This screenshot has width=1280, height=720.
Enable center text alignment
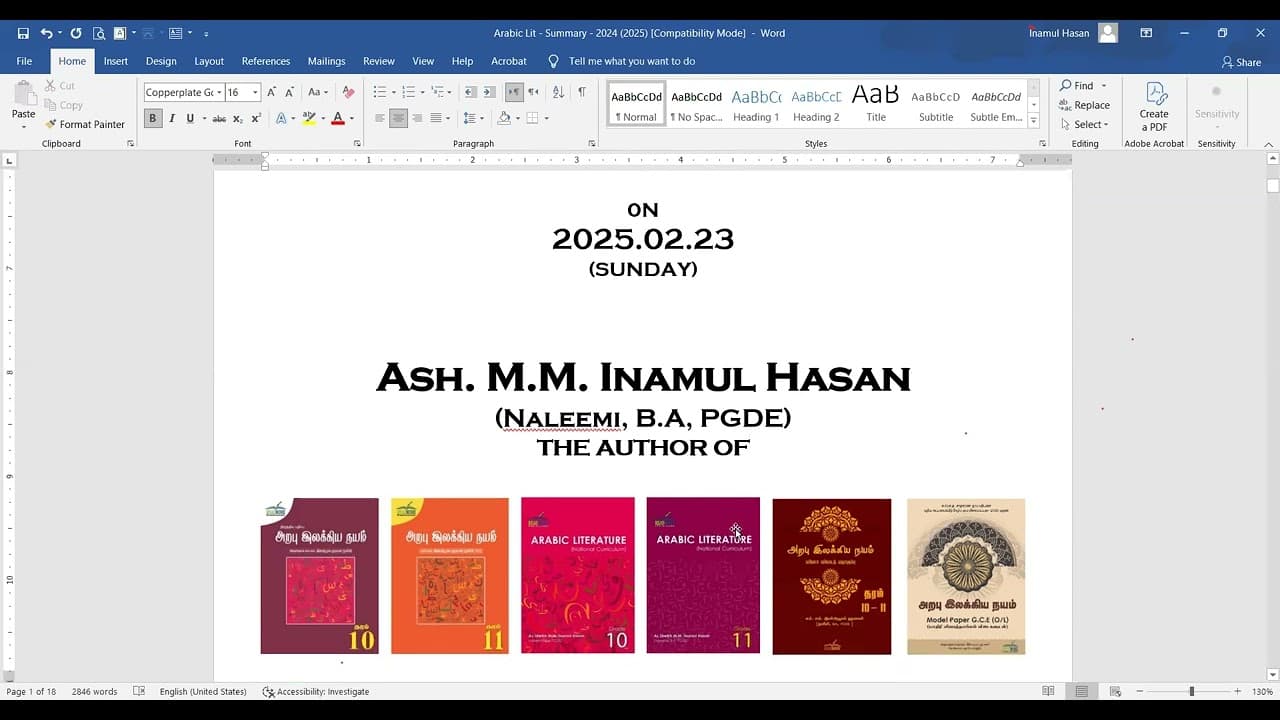click(x=397, y=118)
